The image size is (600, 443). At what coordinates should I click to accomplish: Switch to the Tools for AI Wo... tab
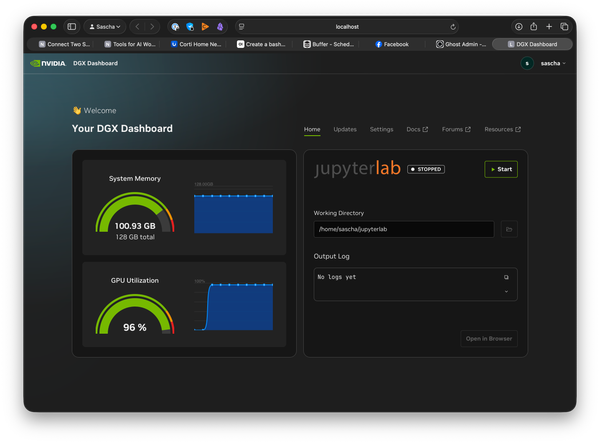click(130, 44)
